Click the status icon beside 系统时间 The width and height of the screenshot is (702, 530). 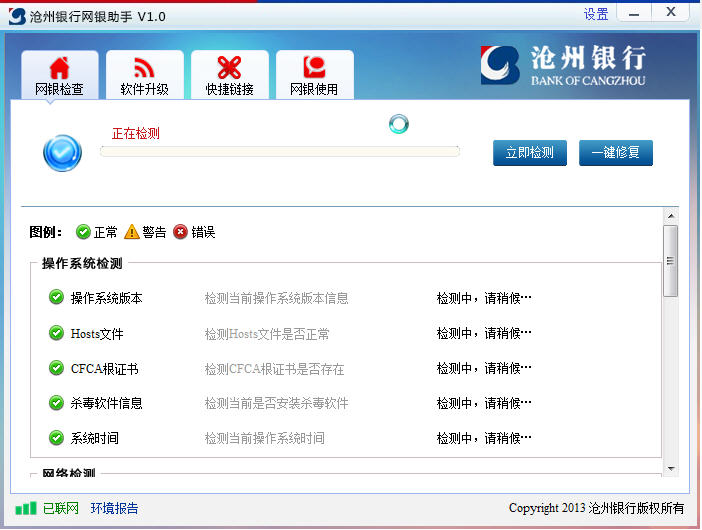point(56,438)
